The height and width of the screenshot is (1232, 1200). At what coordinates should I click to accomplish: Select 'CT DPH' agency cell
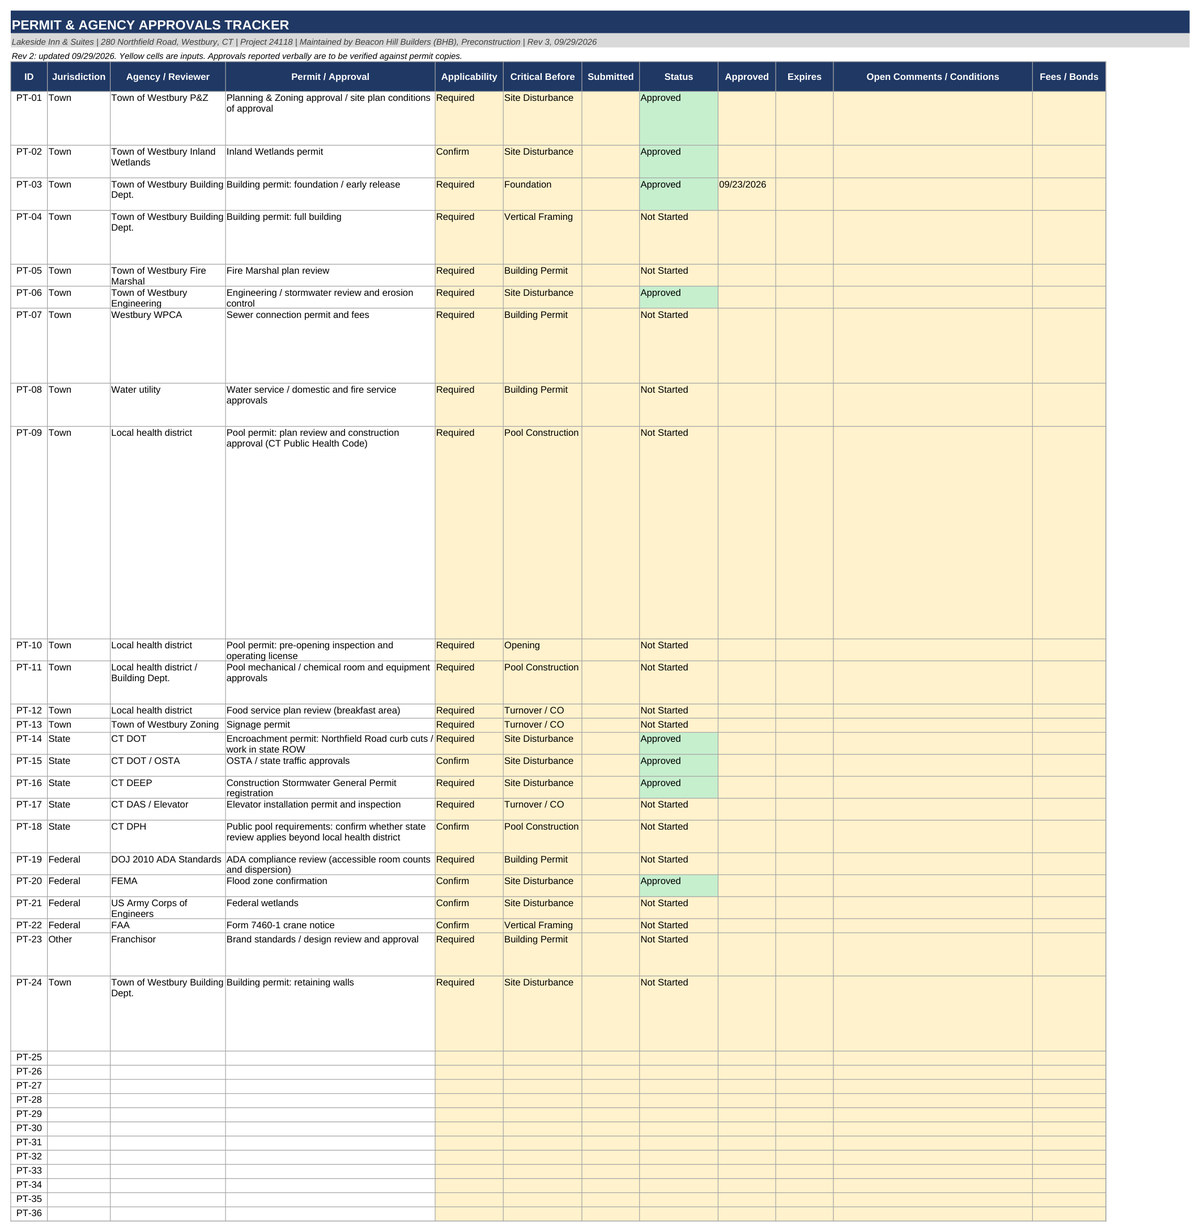pos(168,836)
